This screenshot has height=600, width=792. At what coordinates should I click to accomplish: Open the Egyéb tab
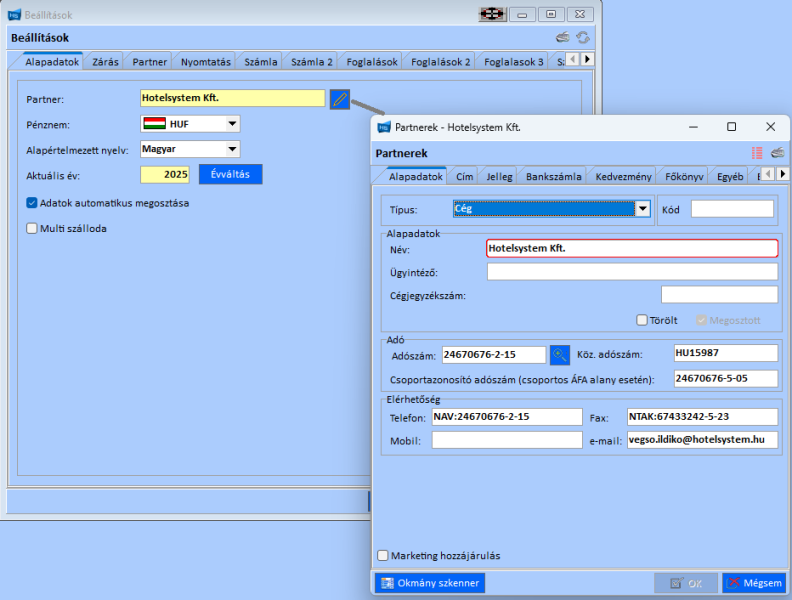tap(730, 176)
